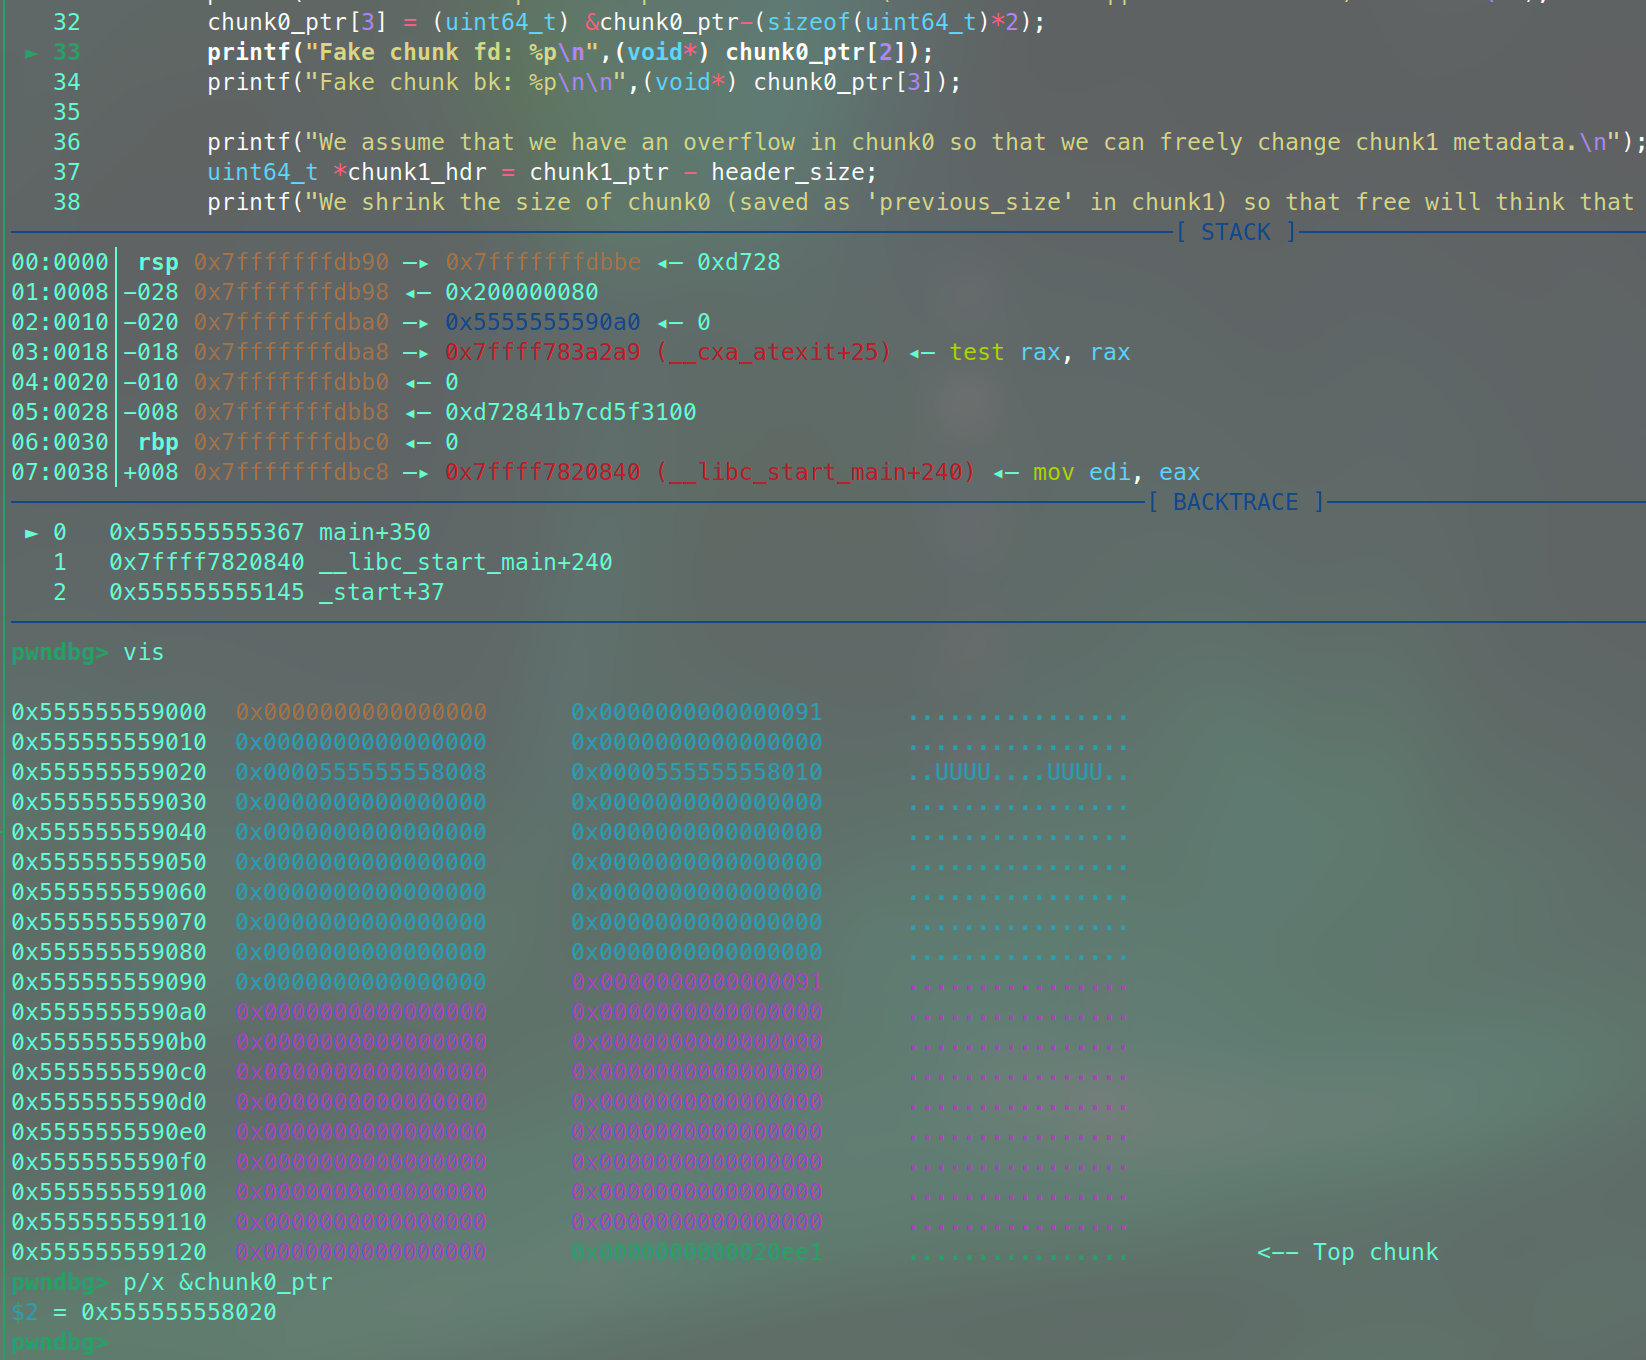Image resolution: width=1646 pixels, height=1360 pixels.
Task: Click stack canary value 0xd72841b7cd5f3100
Action: pos(571,412)
